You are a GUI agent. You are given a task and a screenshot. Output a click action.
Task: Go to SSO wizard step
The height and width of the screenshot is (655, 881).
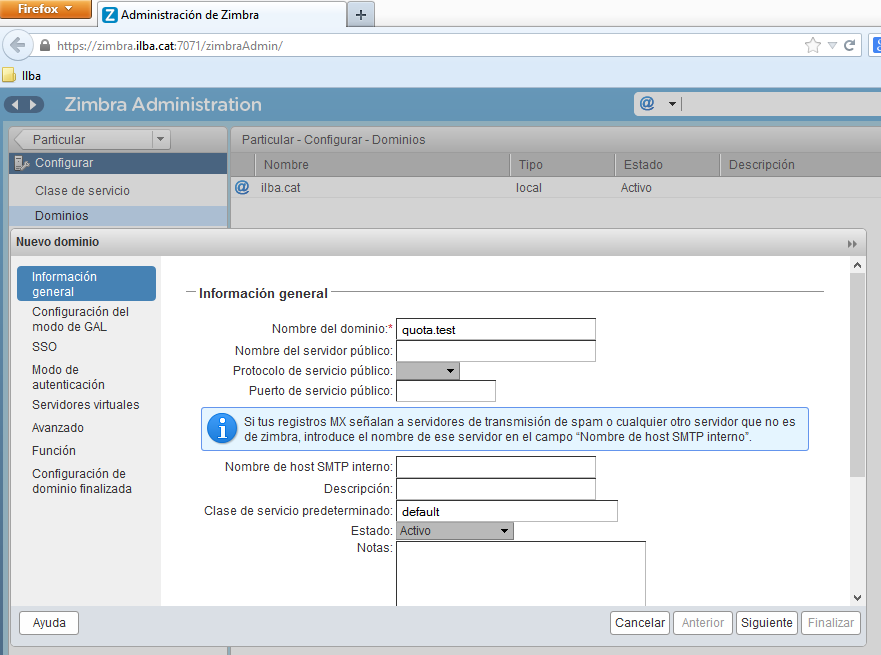44,347
